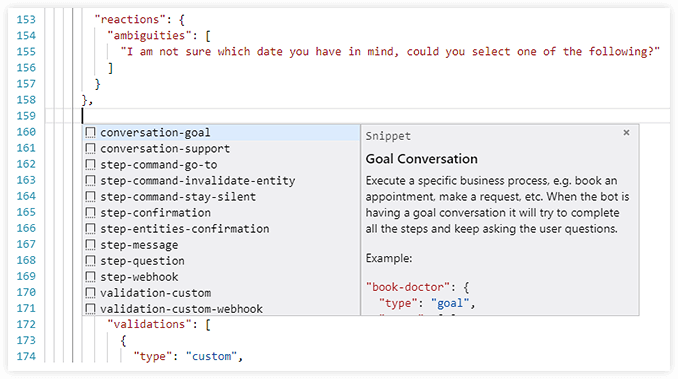The height and width of the screenshot is (379, 678).
Task: Select the step-webhook suggestion
Action: pyautogui.click(x=221, y=277)
